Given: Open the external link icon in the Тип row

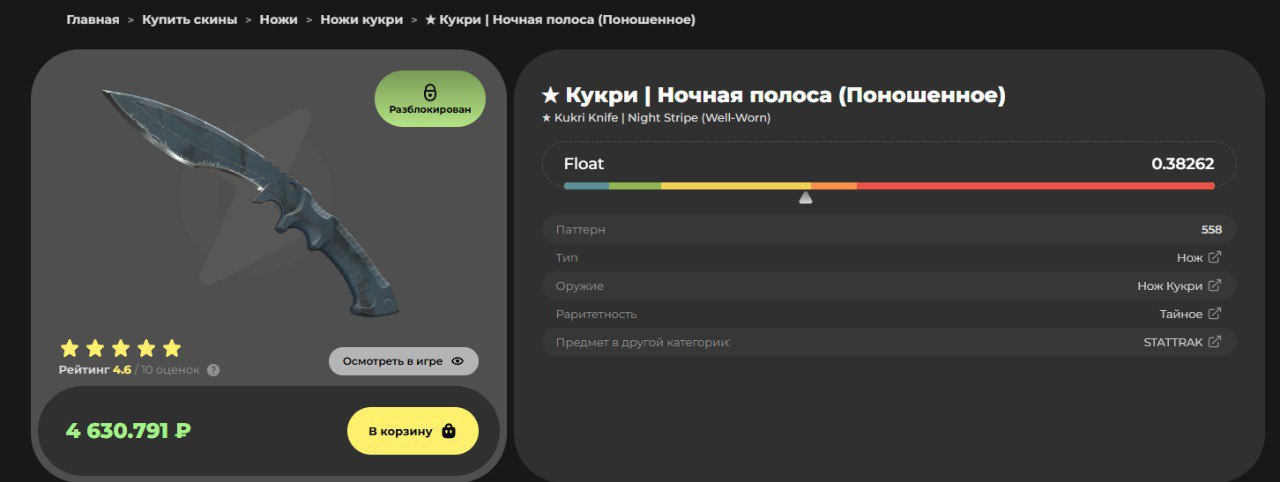Looking at the screenshot, I should pyautogui.click(x=1214, y=257).
